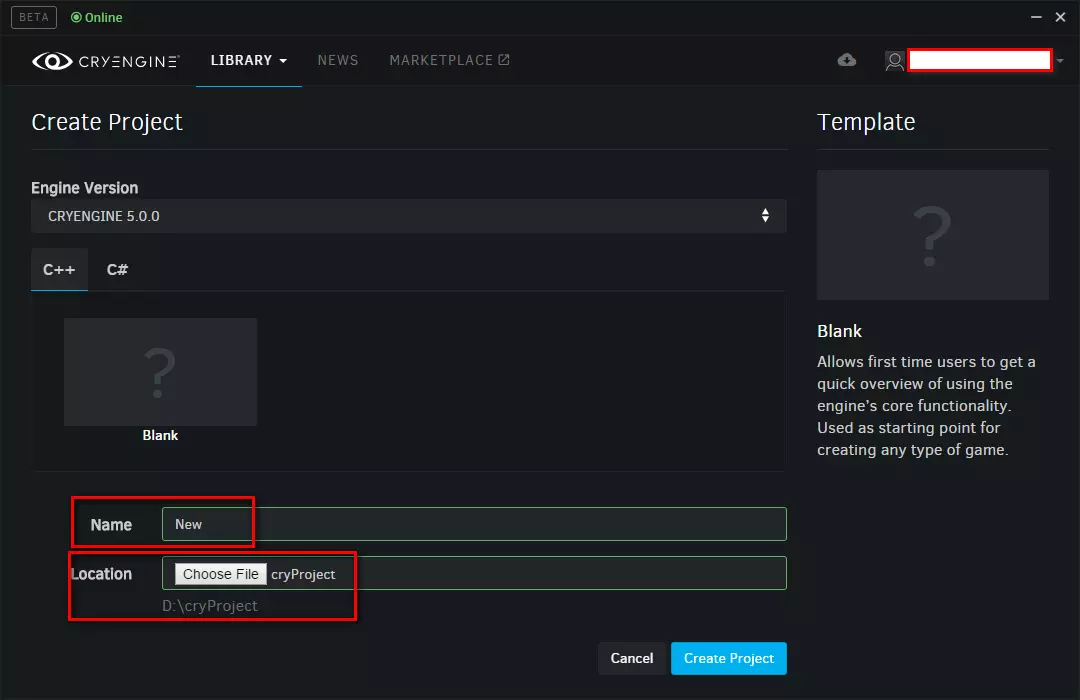Viewport: 1080px width, 700px height.
Task: Click the BETA badge
Action: click(33, 17)
